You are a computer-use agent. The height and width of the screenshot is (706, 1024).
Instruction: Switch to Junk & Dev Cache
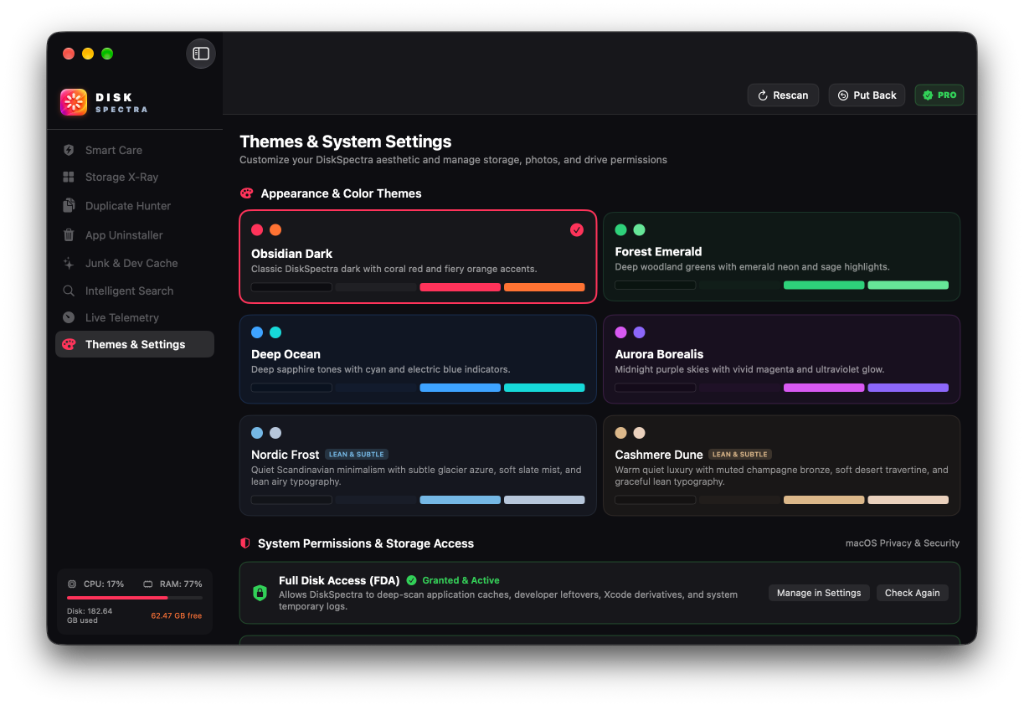(135, 263)
